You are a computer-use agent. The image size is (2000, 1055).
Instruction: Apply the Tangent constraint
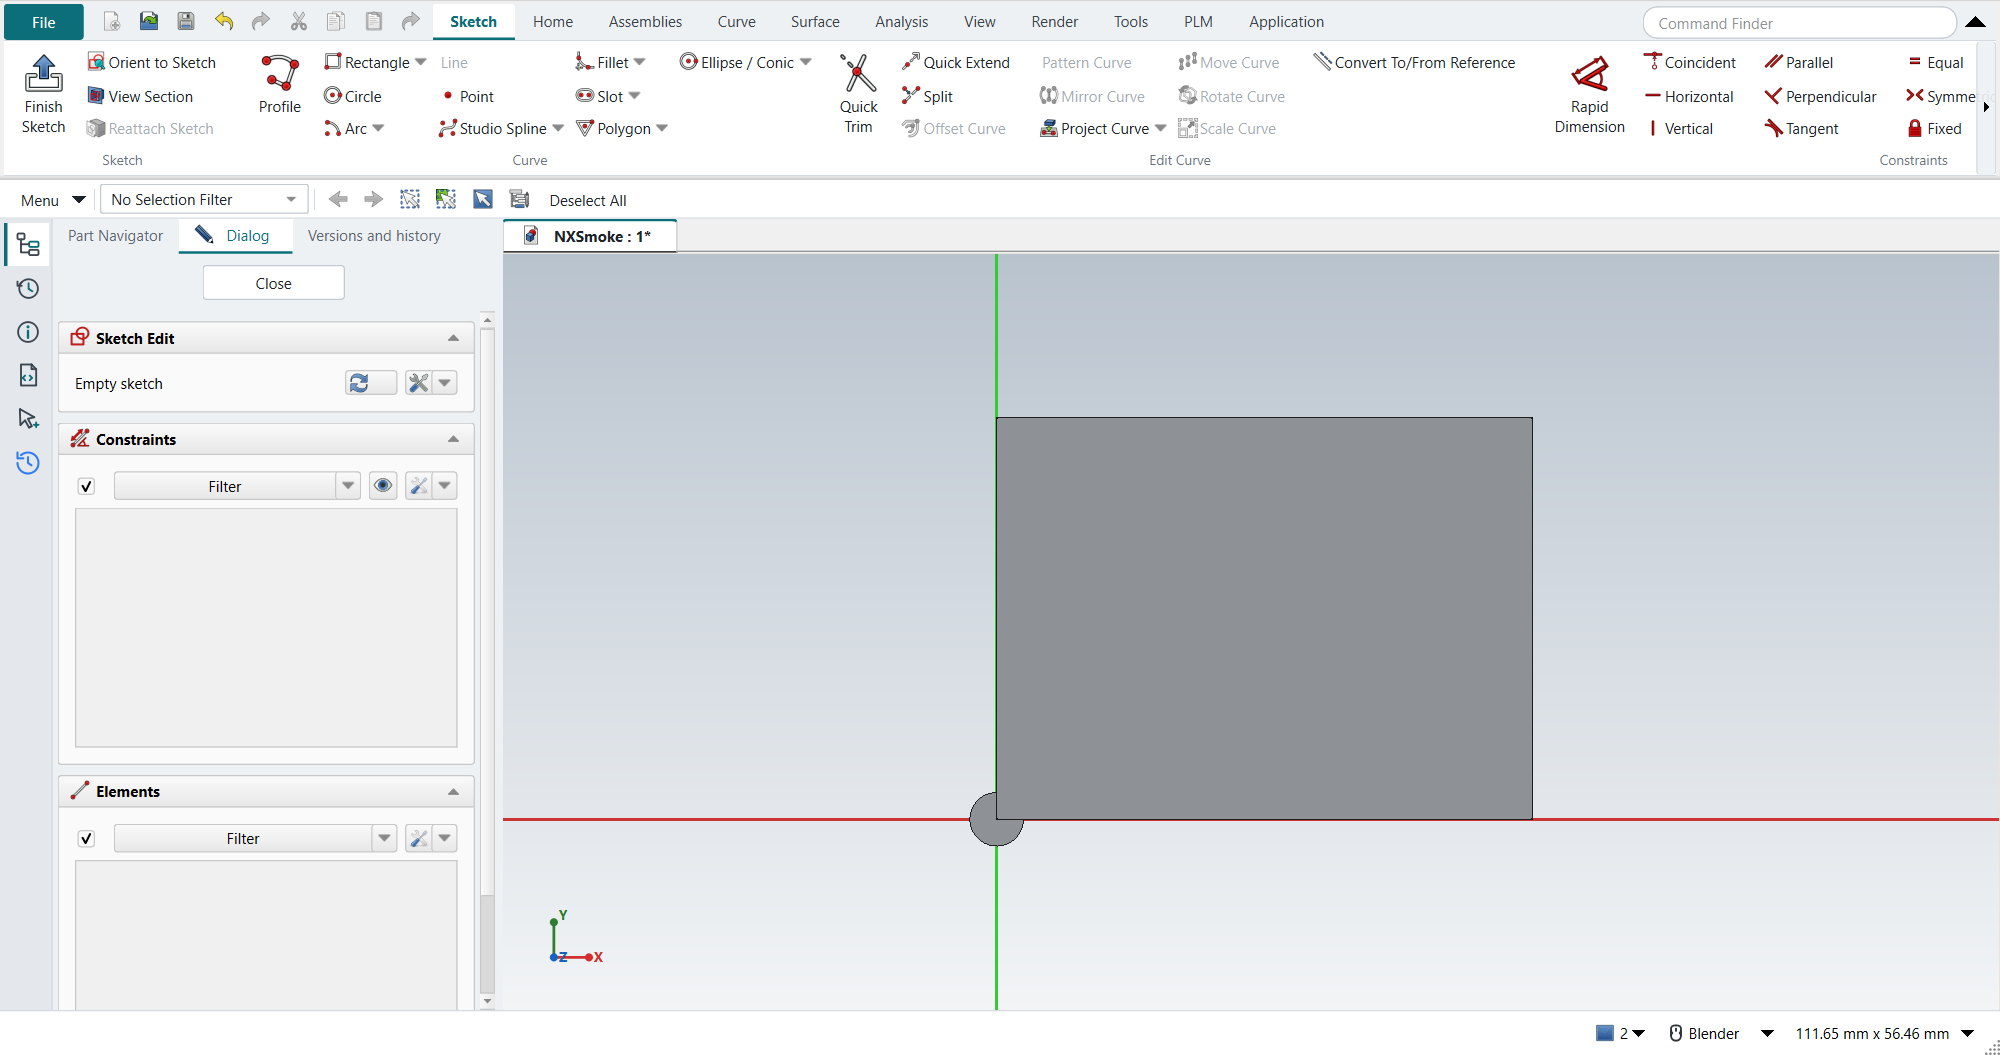(1801, 128)
